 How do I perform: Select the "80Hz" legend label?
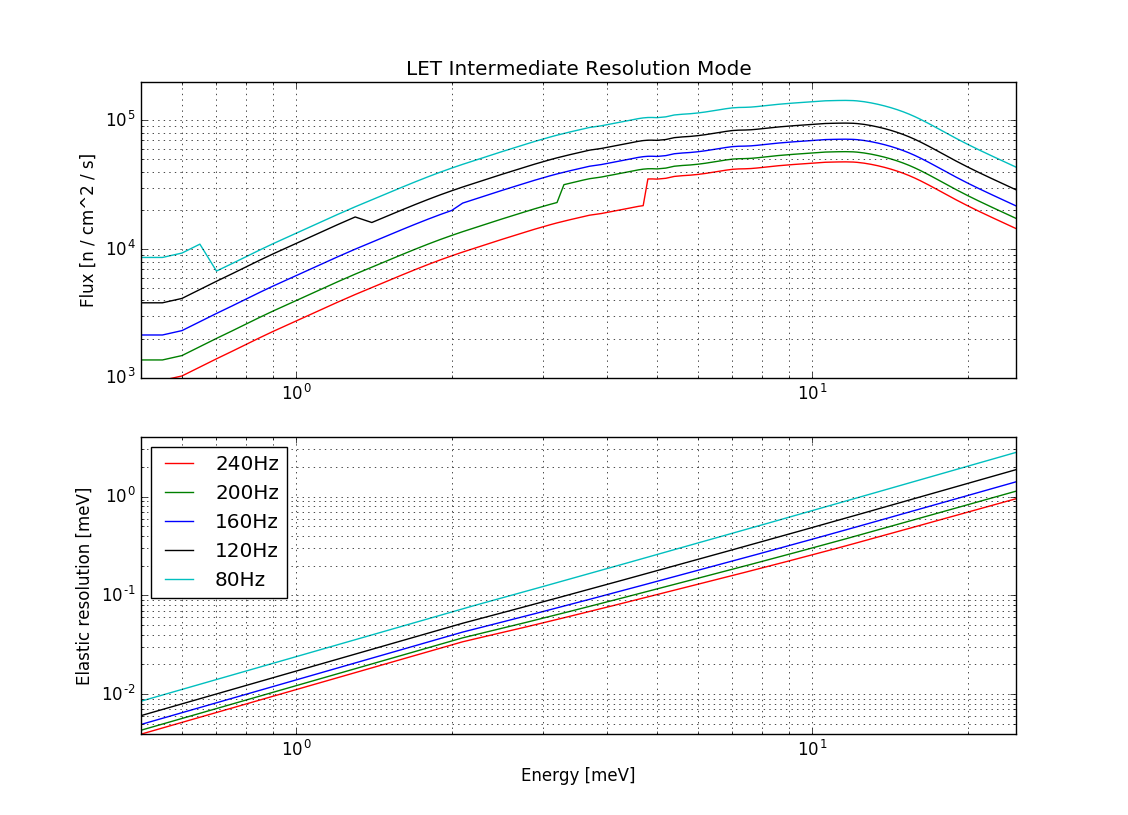pyautogui.click(x=240, y=579)
